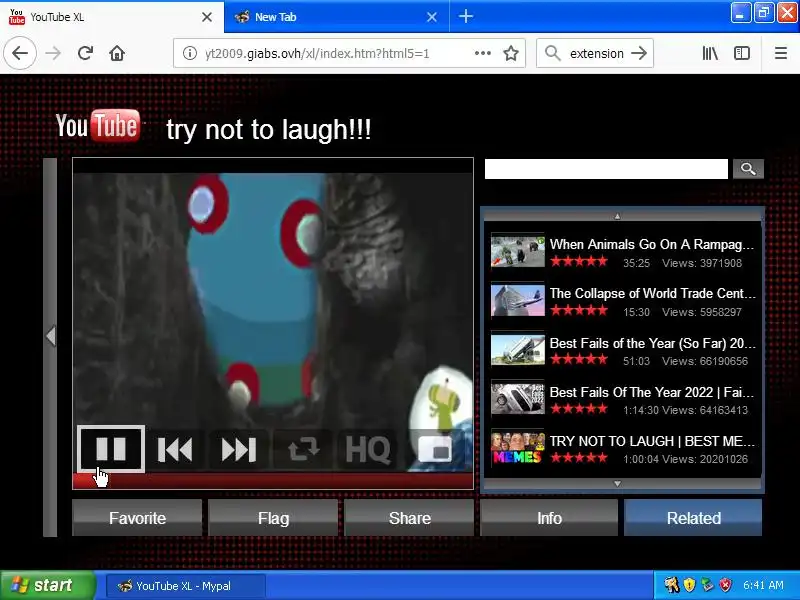800x600 pixels.
Task: Toggle the fullscreen view icon
Action: point(435,449)
